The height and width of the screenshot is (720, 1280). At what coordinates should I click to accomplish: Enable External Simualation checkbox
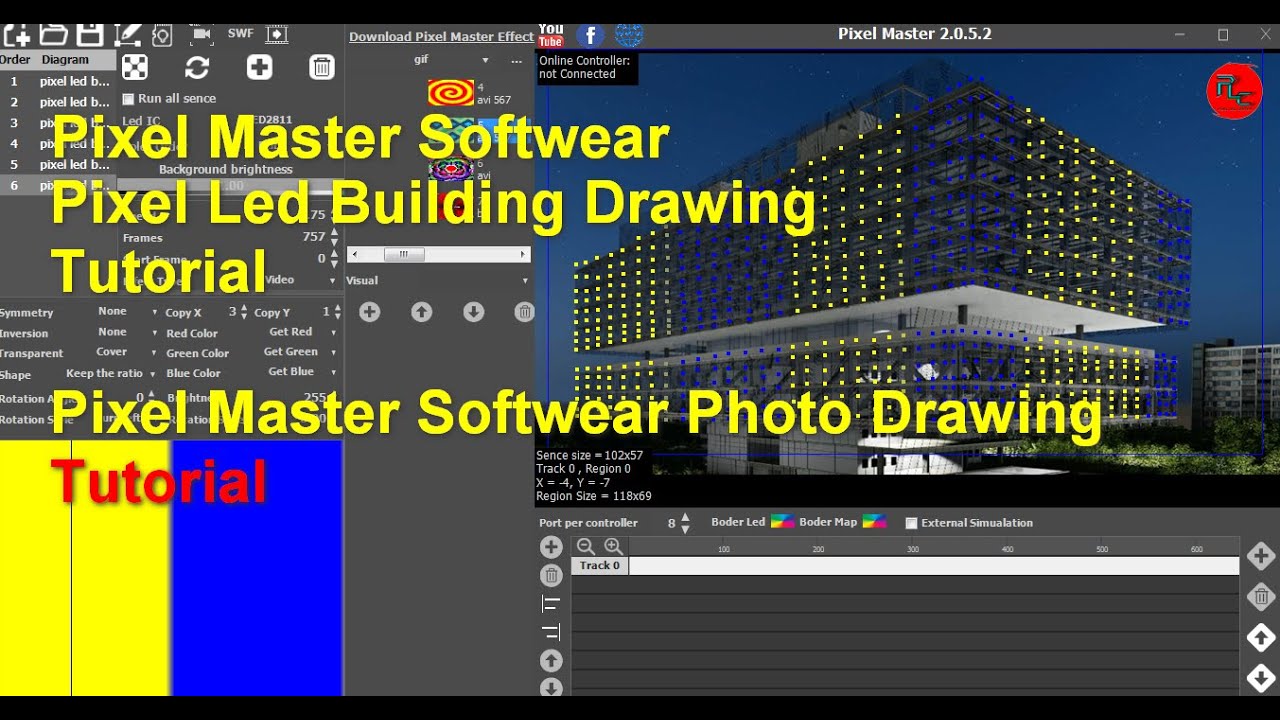tap(911, 523)
